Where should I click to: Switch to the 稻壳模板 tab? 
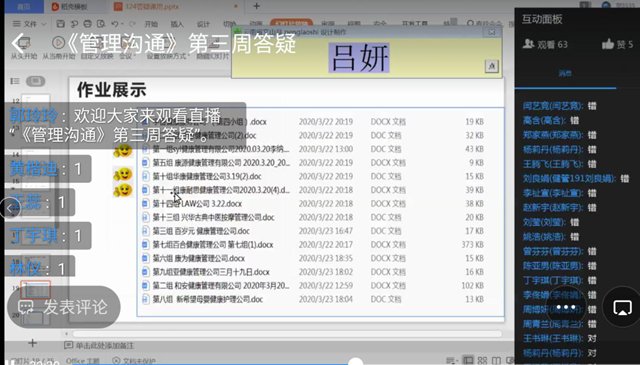70,6
